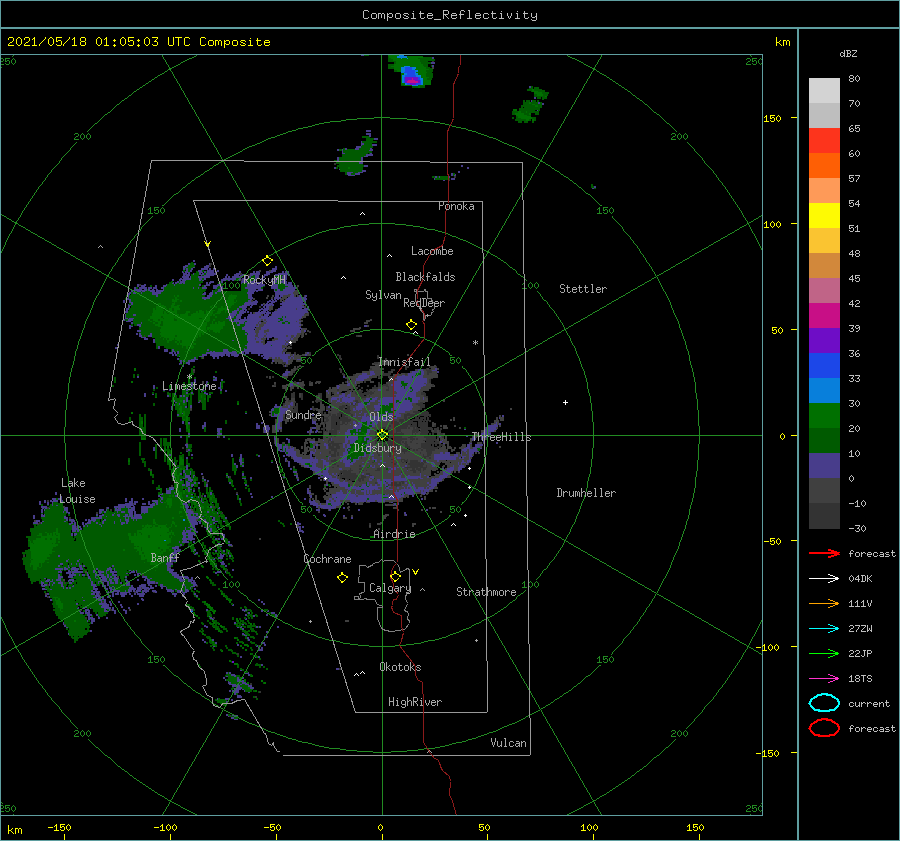This screenshot has width=900, height=841.
Task: Click the 2021/05/18 01:05:03 UTC timestamp
Action: 107,42
